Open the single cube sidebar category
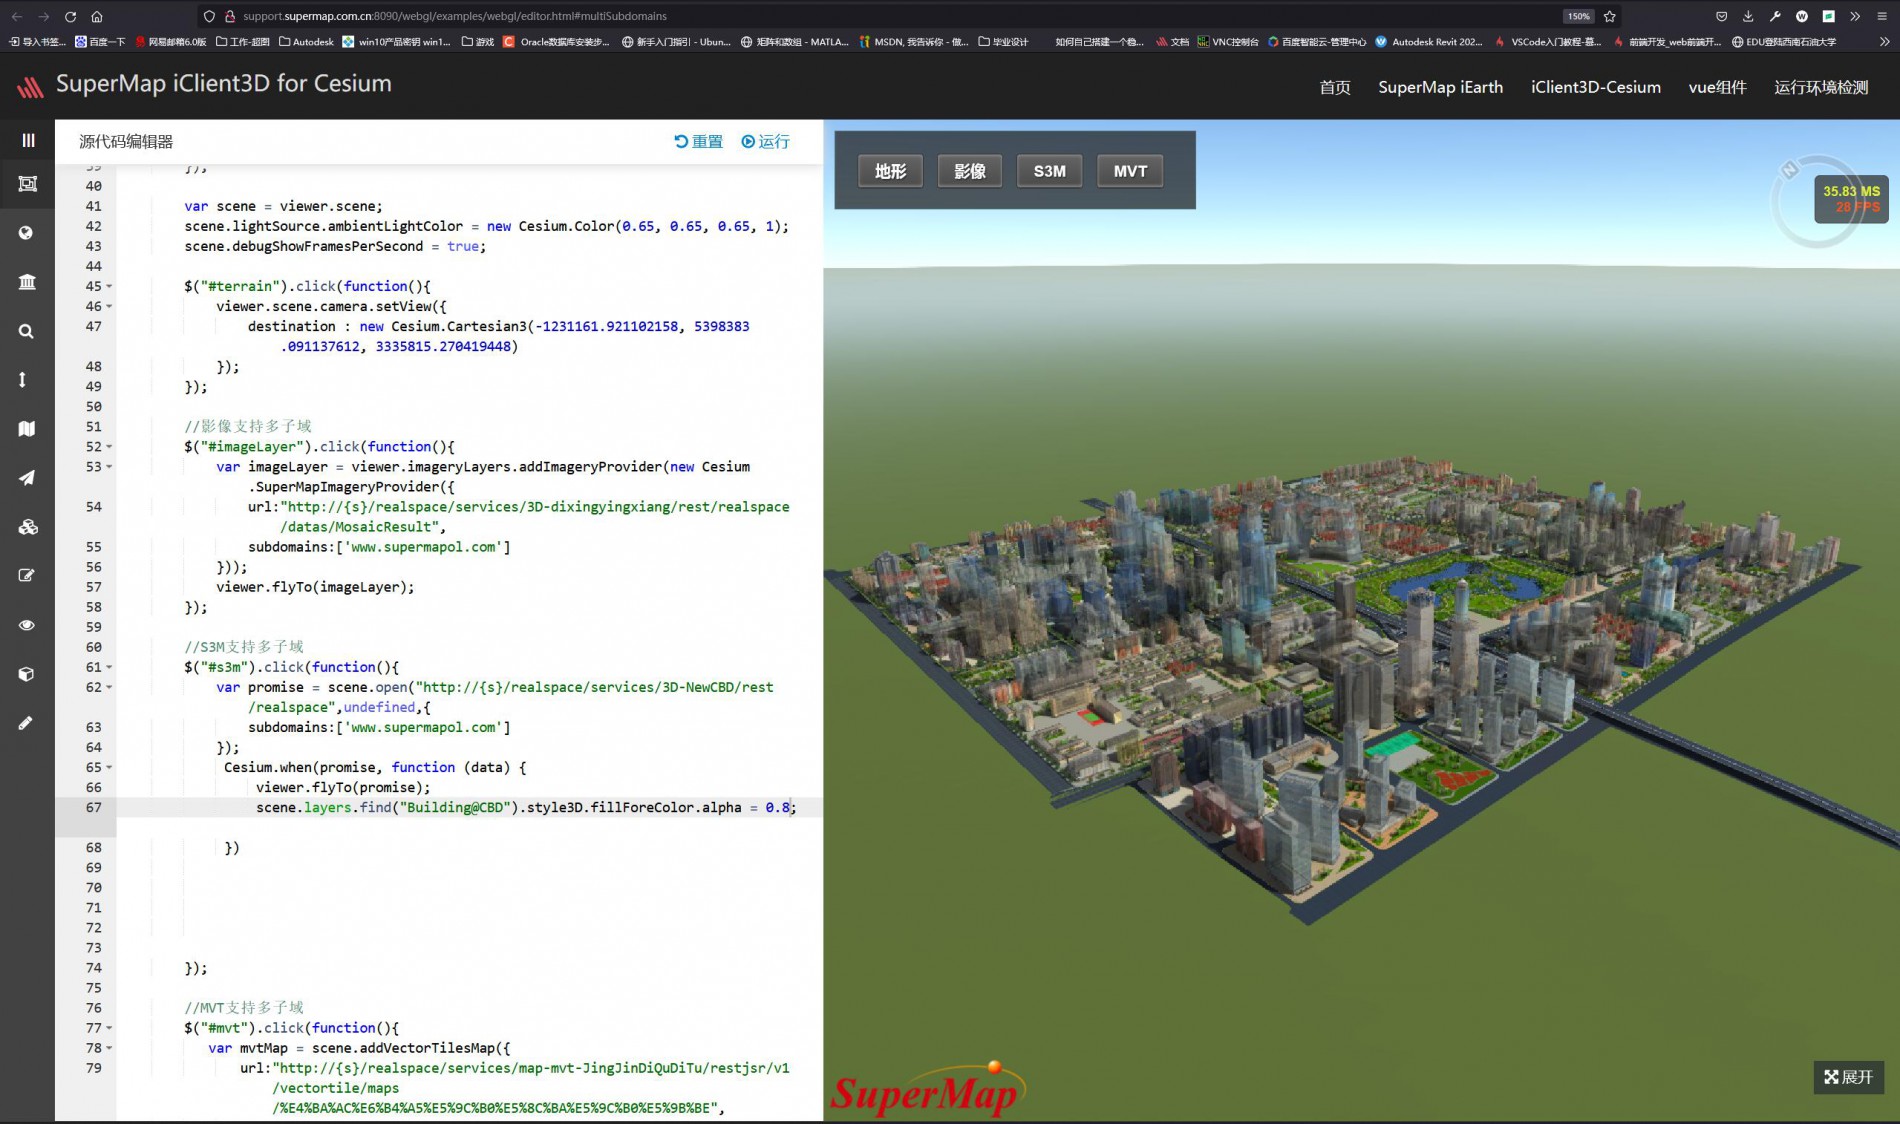The width and height of the screenshot is (1900, 1124). tap(27, 674)
